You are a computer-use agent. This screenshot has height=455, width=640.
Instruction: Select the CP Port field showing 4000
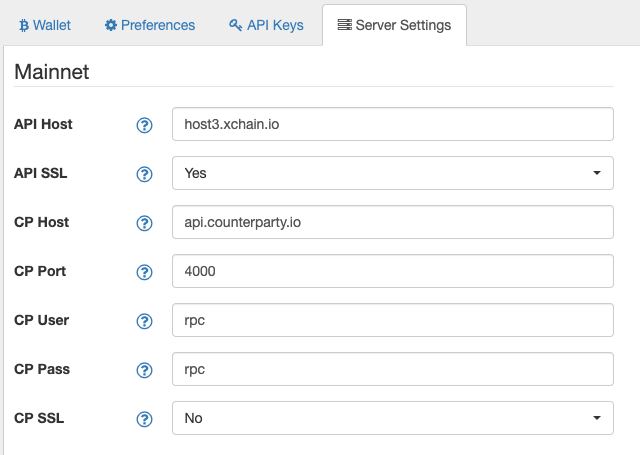tap(393, 271)
